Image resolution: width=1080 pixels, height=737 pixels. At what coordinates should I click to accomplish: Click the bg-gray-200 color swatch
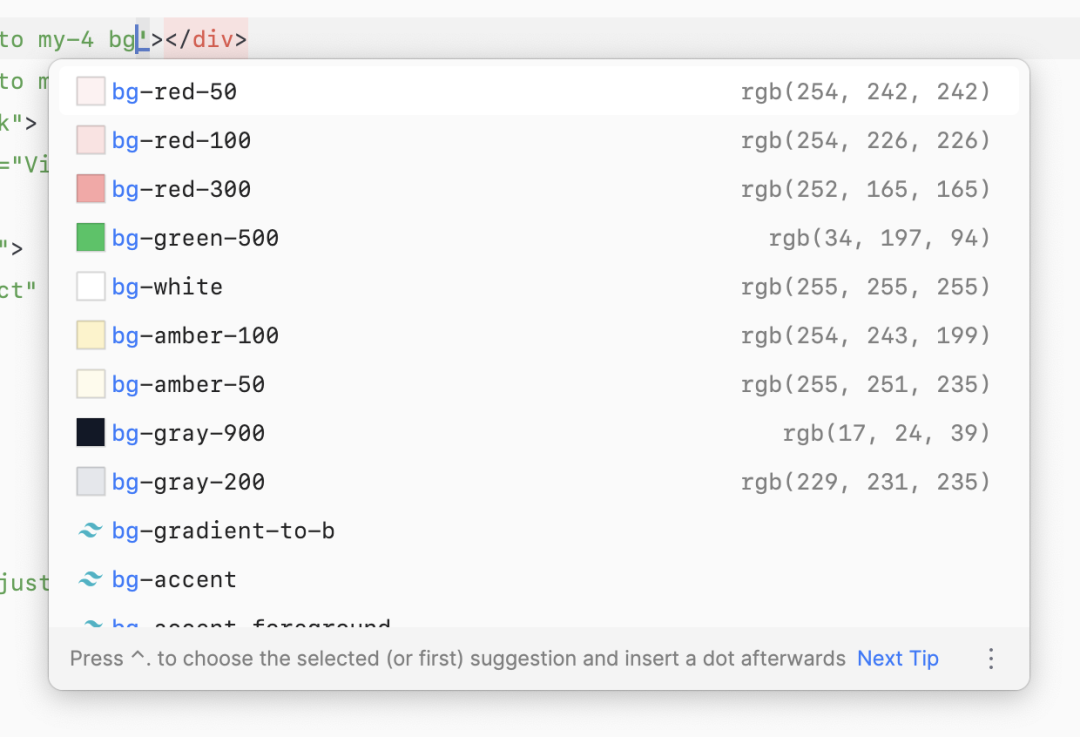click(x=91, y=482)
